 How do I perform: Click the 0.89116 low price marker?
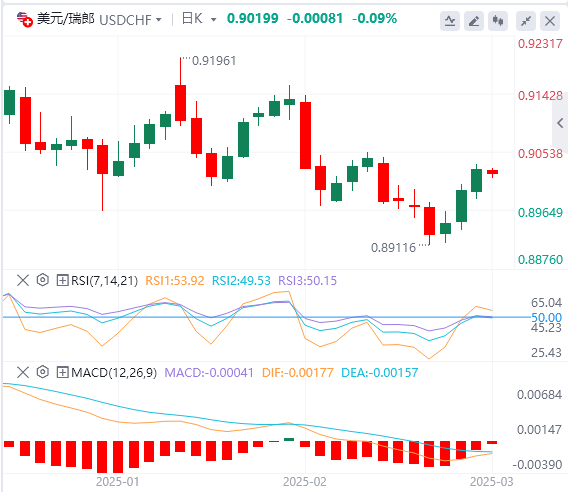(393, 248)
